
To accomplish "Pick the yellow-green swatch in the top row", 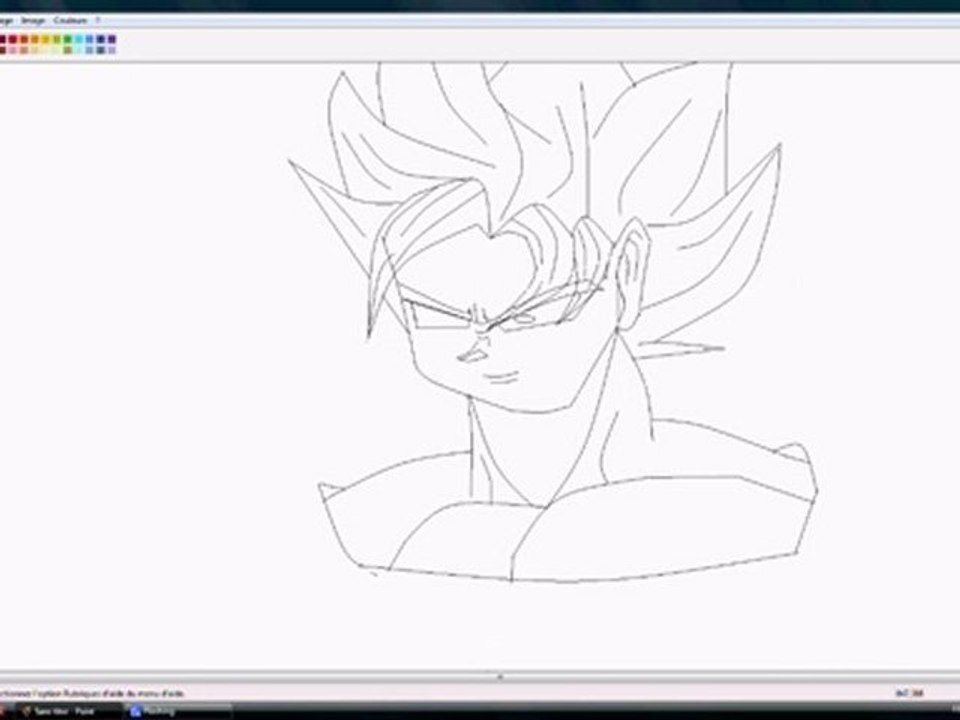I will coord(56,39).
